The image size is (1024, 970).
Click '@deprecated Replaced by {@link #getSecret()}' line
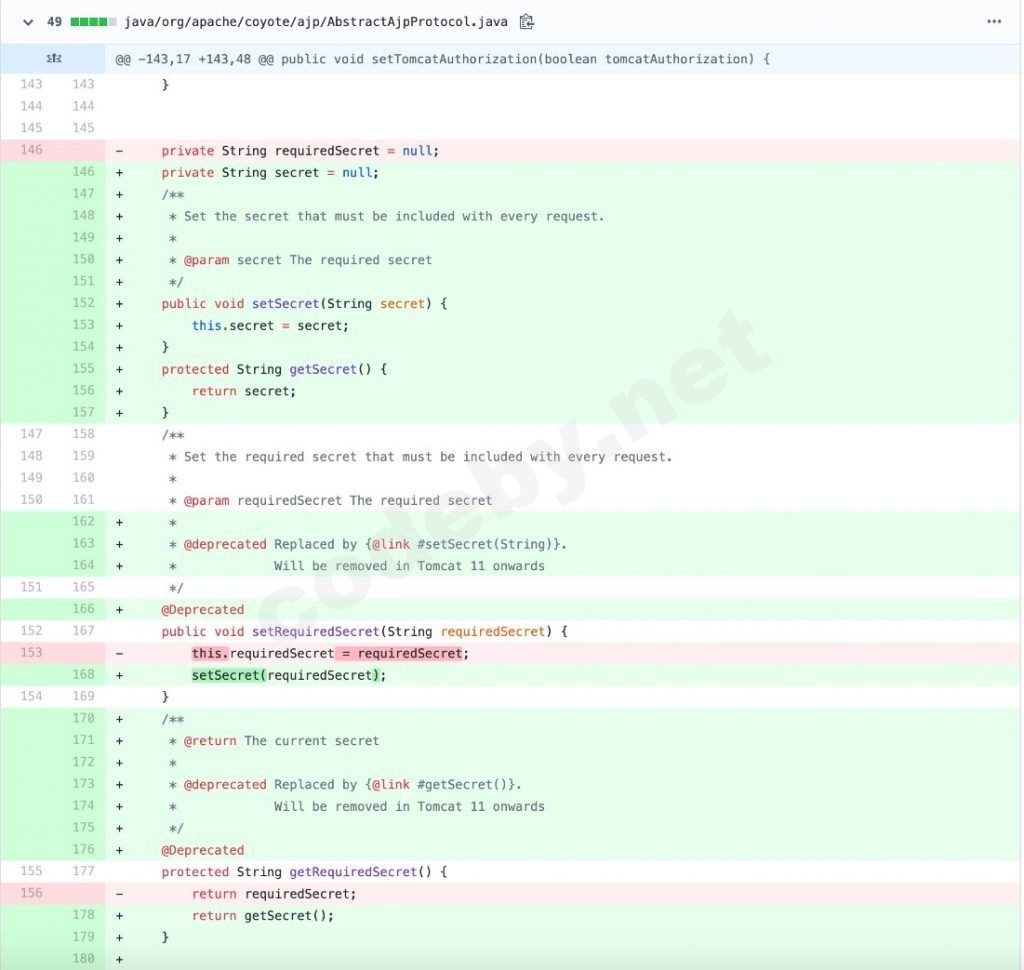(345, 785)
